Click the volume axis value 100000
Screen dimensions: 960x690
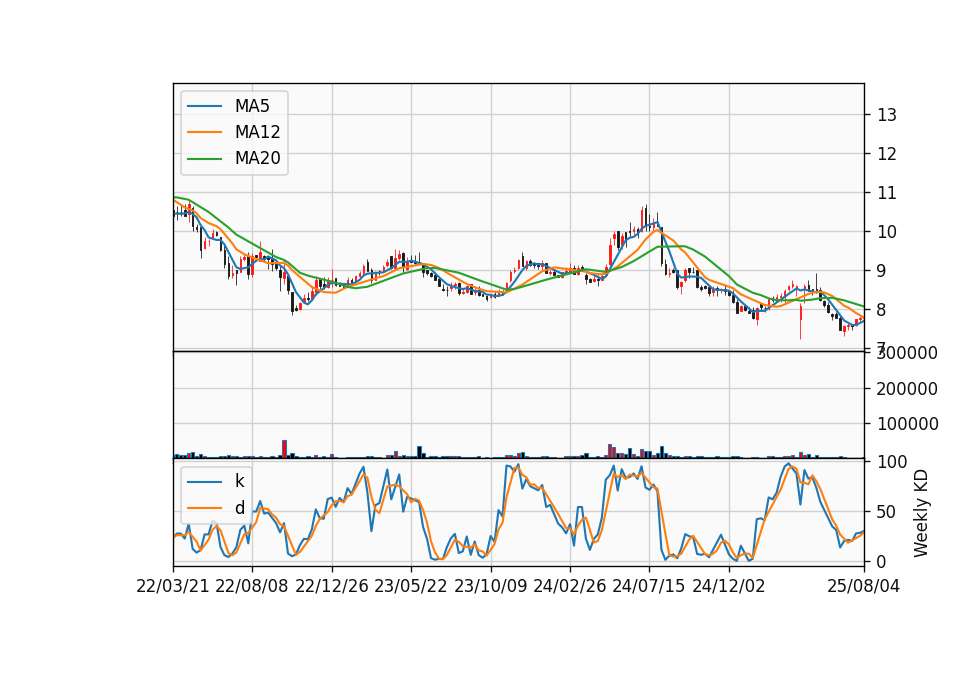point(907,424)
